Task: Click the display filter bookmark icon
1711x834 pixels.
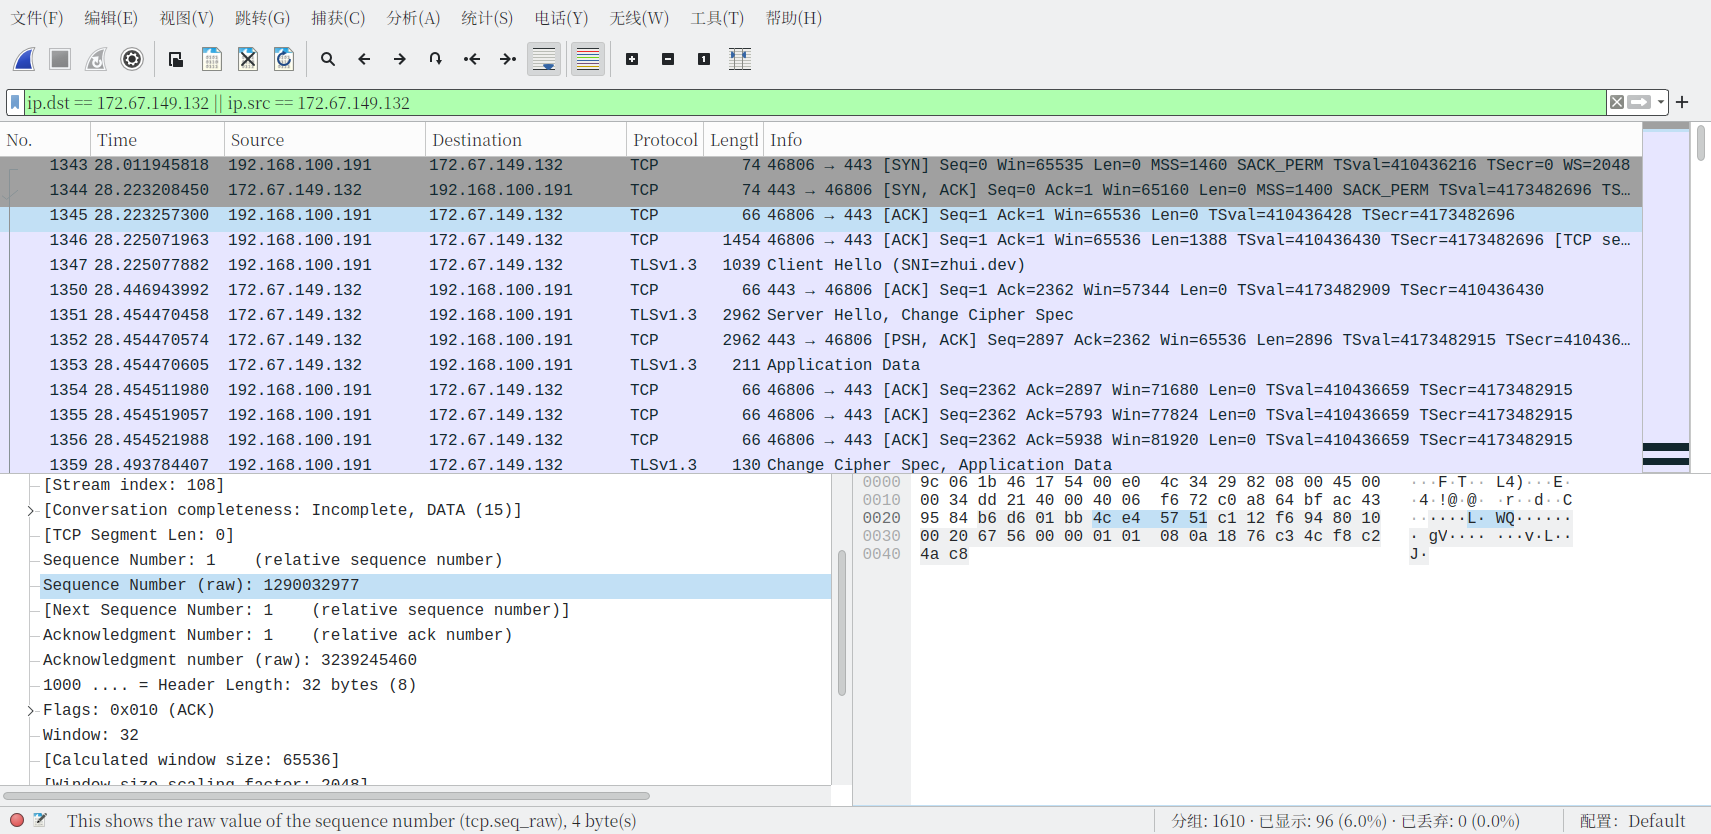Action: (x=15, y=102)
